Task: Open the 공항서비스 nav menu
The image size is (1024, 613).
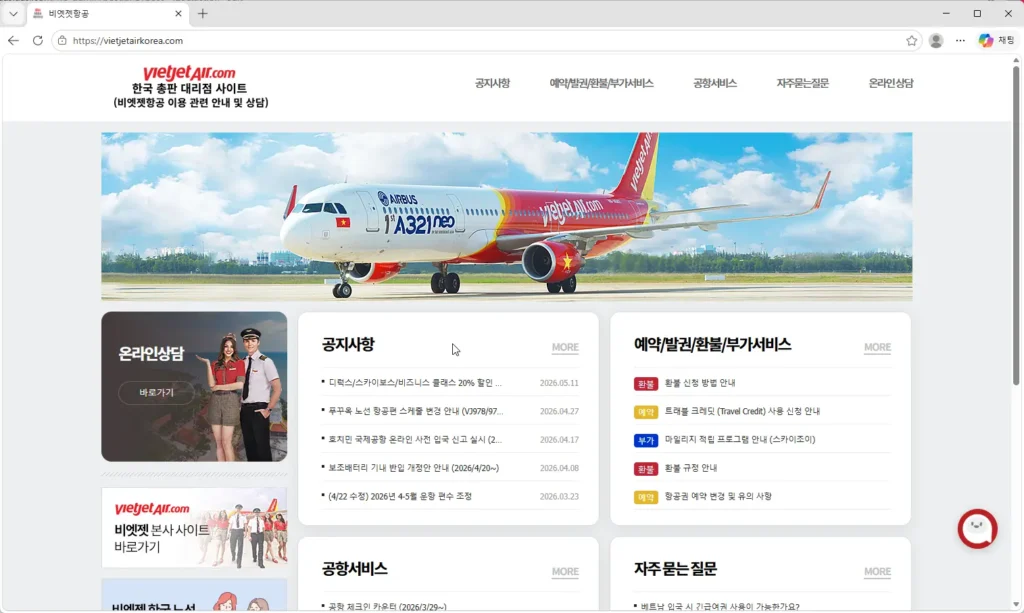Action: coord(715,83)
